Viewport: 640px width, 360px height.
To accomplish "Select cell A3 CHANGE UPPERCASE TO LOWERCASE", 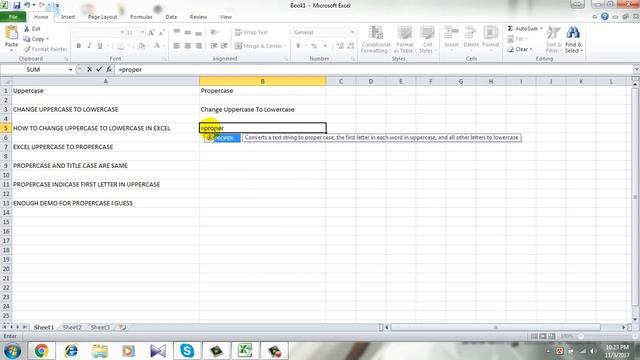I will point(106,109).
